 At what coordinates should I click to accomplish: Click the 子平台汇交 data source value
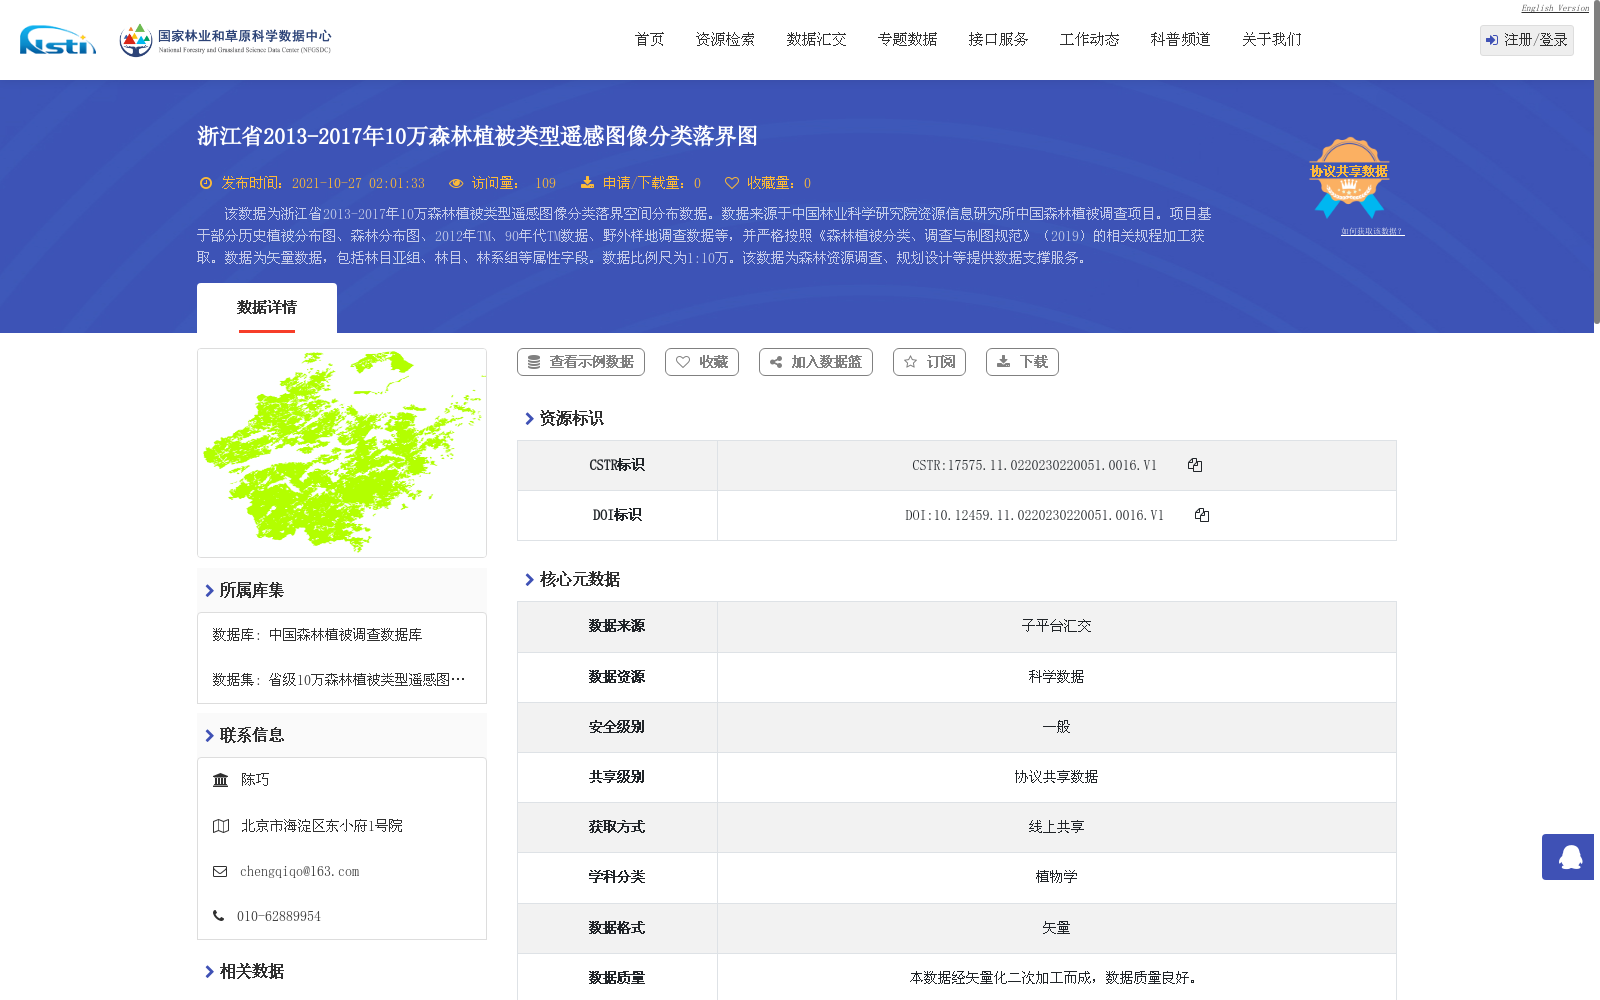1056,627
